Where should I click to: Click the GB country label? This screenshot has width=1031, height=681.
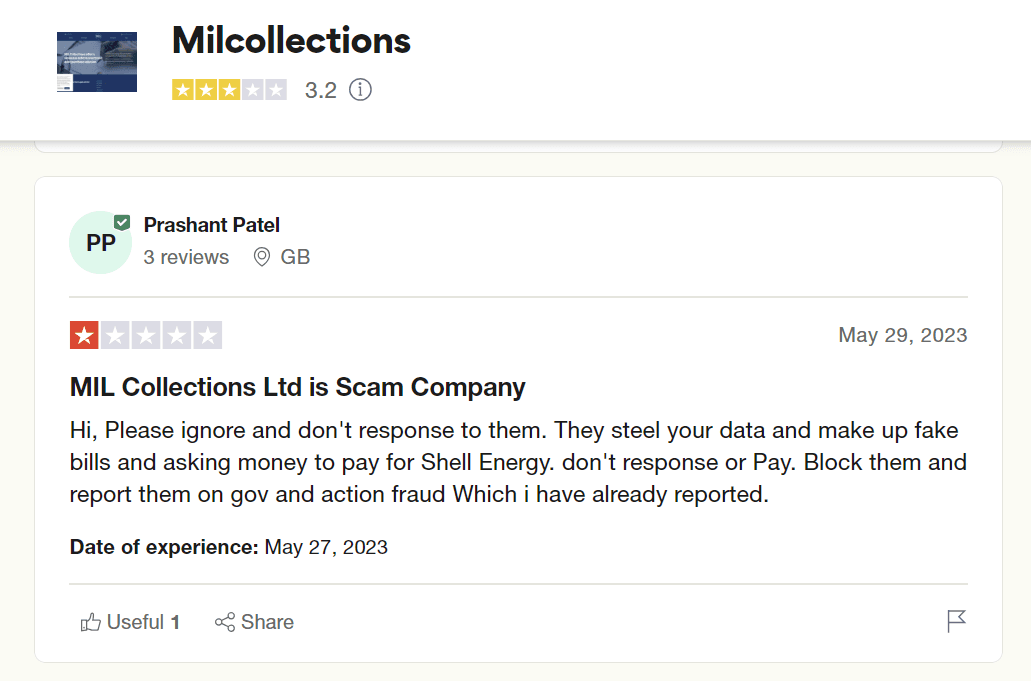[x=295, y=257]
